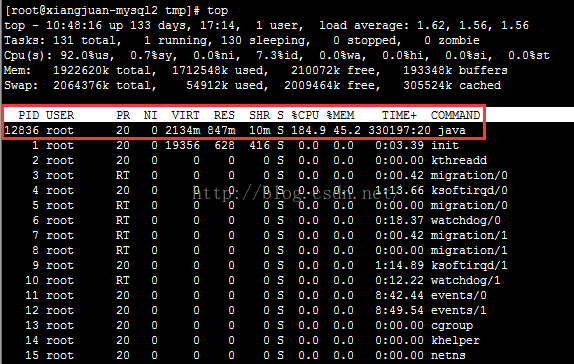Click the 0:03.39 time of init

pyautogui.click(x=399, y=145)
